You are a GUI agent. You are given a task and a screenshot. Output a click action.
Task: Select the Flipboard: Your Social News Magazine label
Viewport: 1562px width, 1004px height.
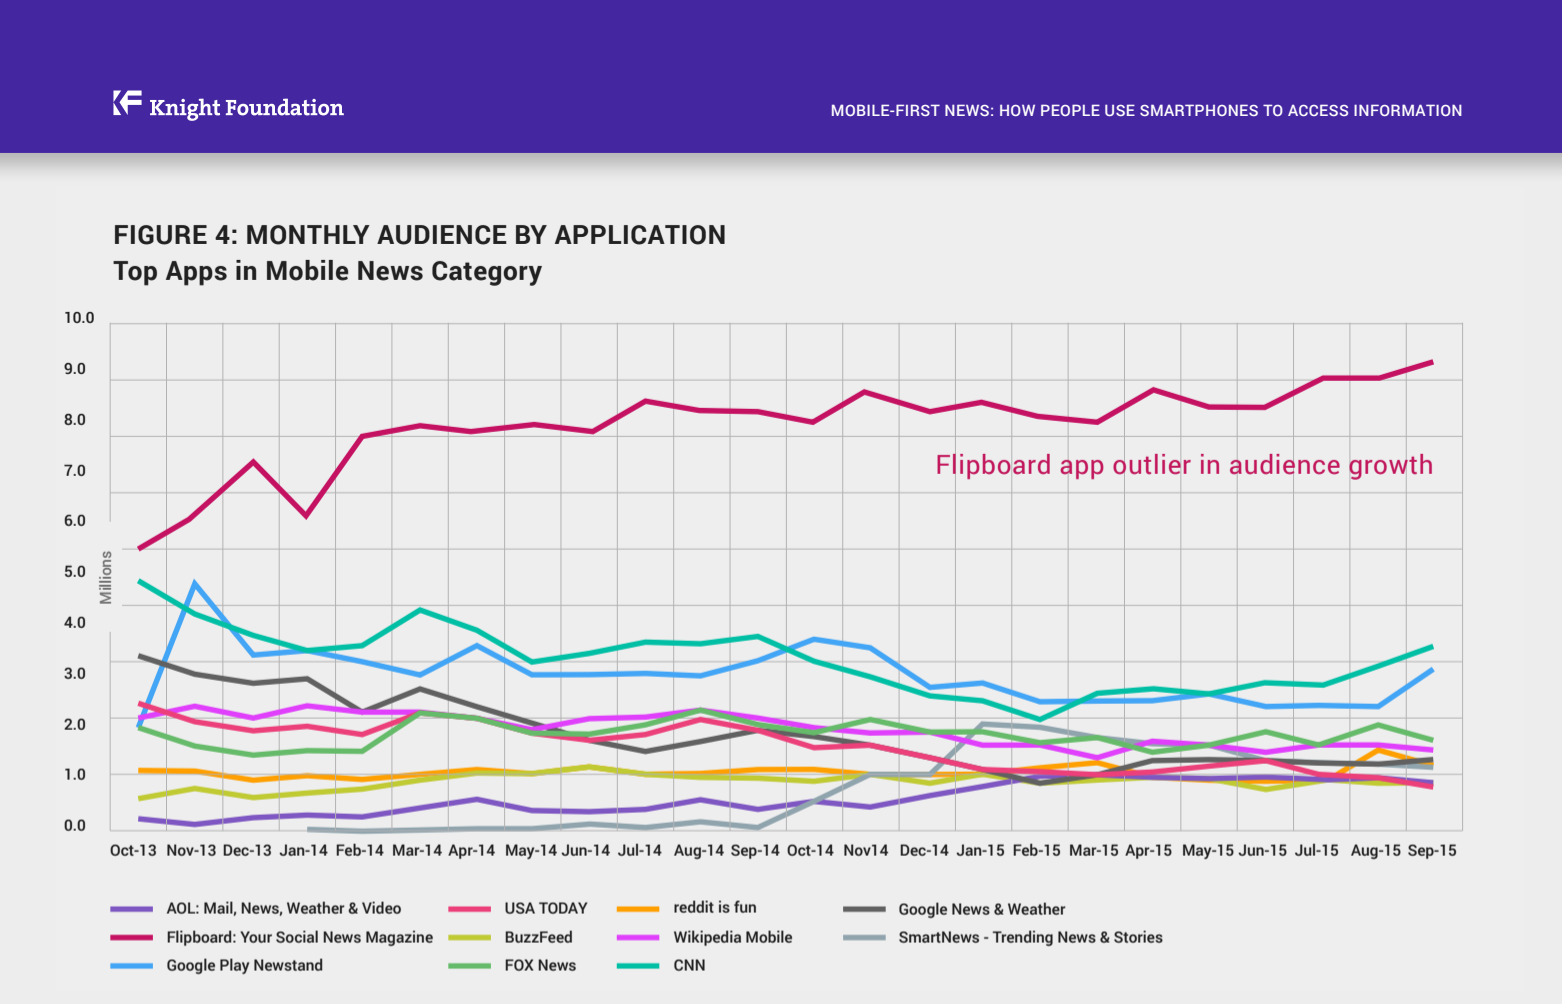(300, 937)
